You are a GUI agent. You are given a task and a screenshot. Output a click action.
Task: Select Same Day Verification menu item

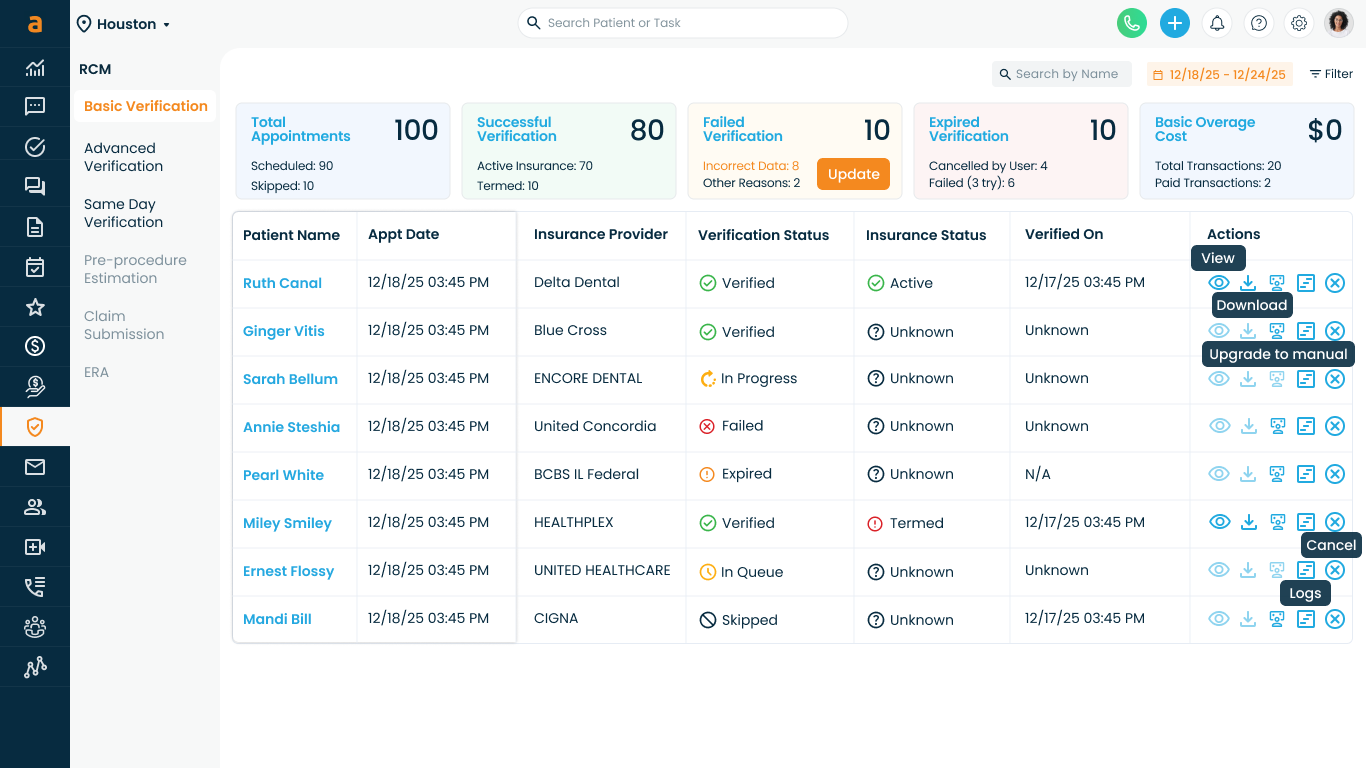click(x=123, y=213)
